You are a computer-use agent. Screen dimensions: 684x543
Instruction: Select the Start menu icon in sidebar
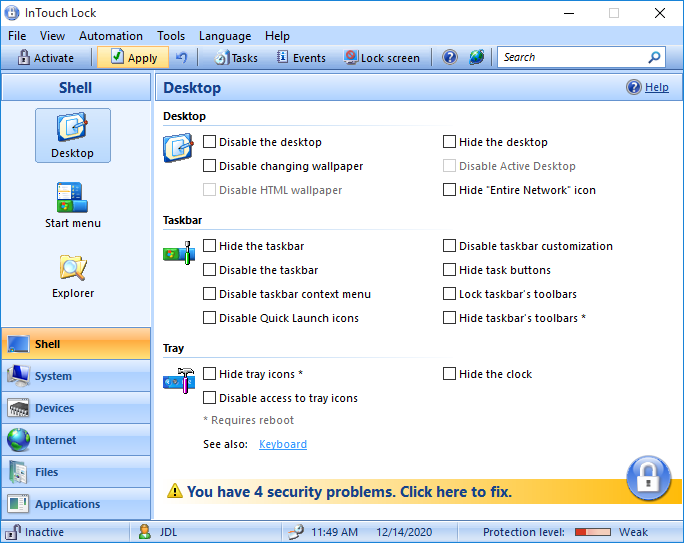(x=73, y=205)
